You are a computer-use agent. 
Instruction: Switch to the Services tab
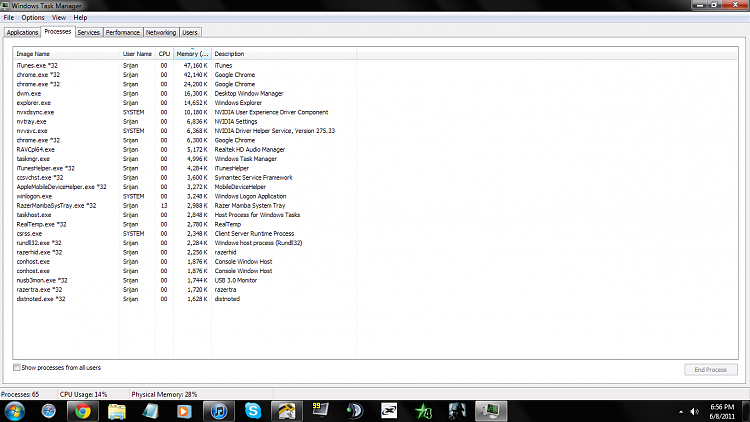[x=88, y=33]
